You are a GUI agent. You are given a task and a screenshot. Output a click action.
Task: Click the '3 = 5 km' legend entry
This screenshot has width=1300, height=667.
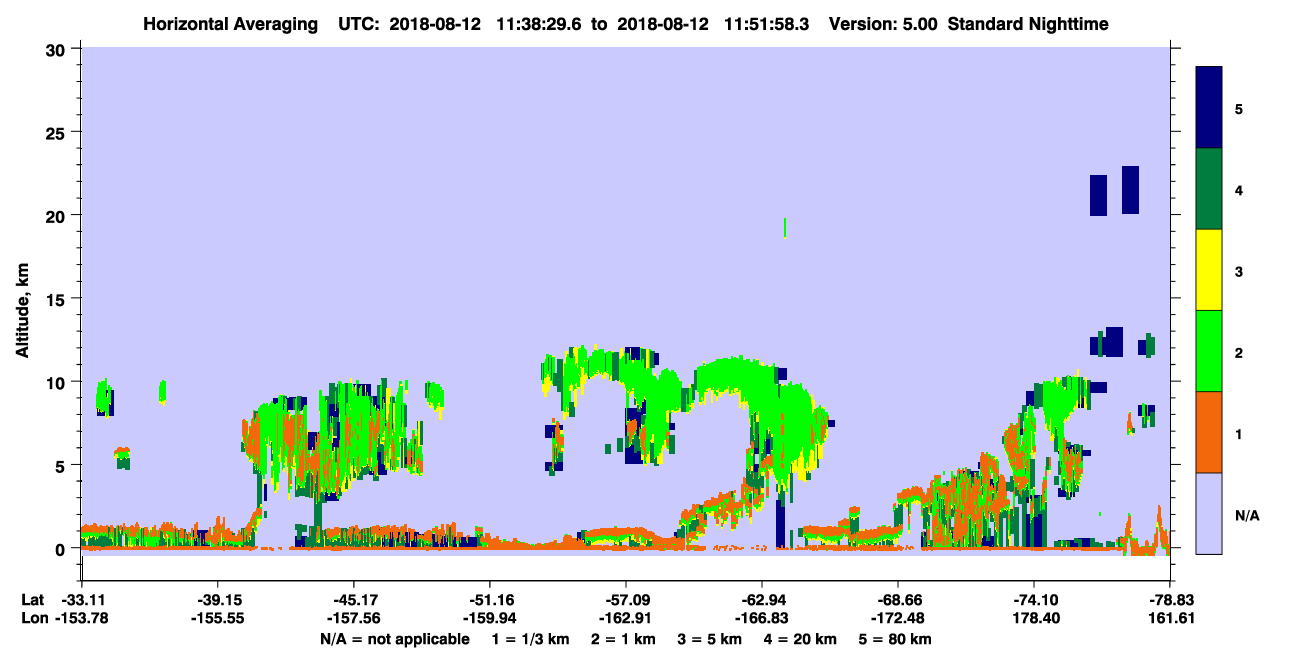tap(709, 639)
